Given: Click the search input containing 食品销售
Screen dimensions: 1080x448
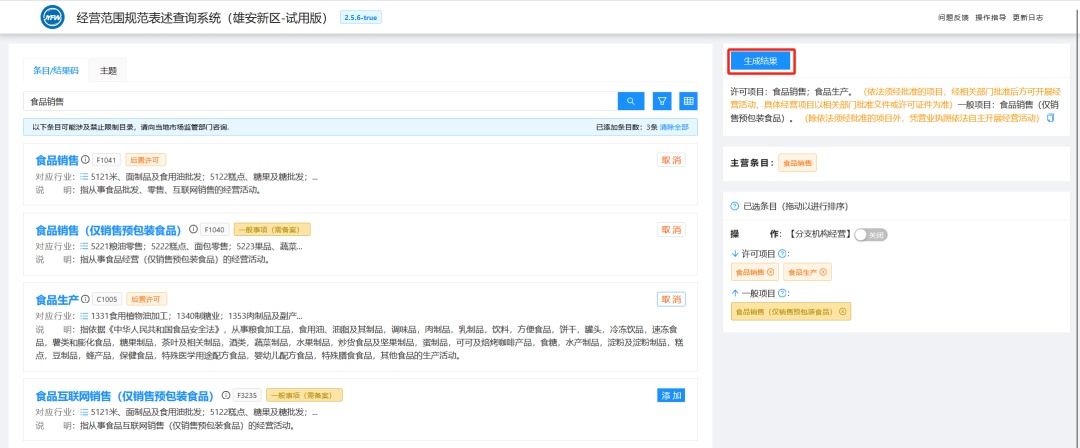Looking at the screenshot, I should point(320,101).
